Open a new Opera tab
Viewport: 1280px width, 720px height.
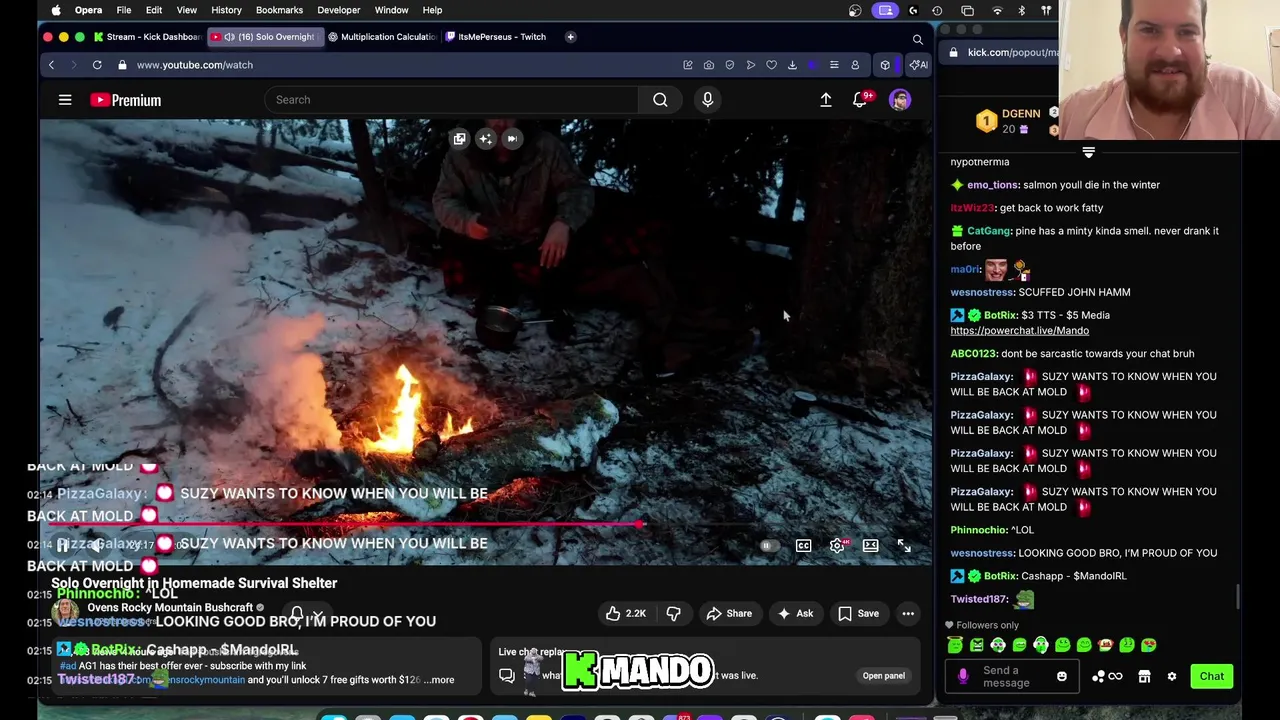click(570, 37)
